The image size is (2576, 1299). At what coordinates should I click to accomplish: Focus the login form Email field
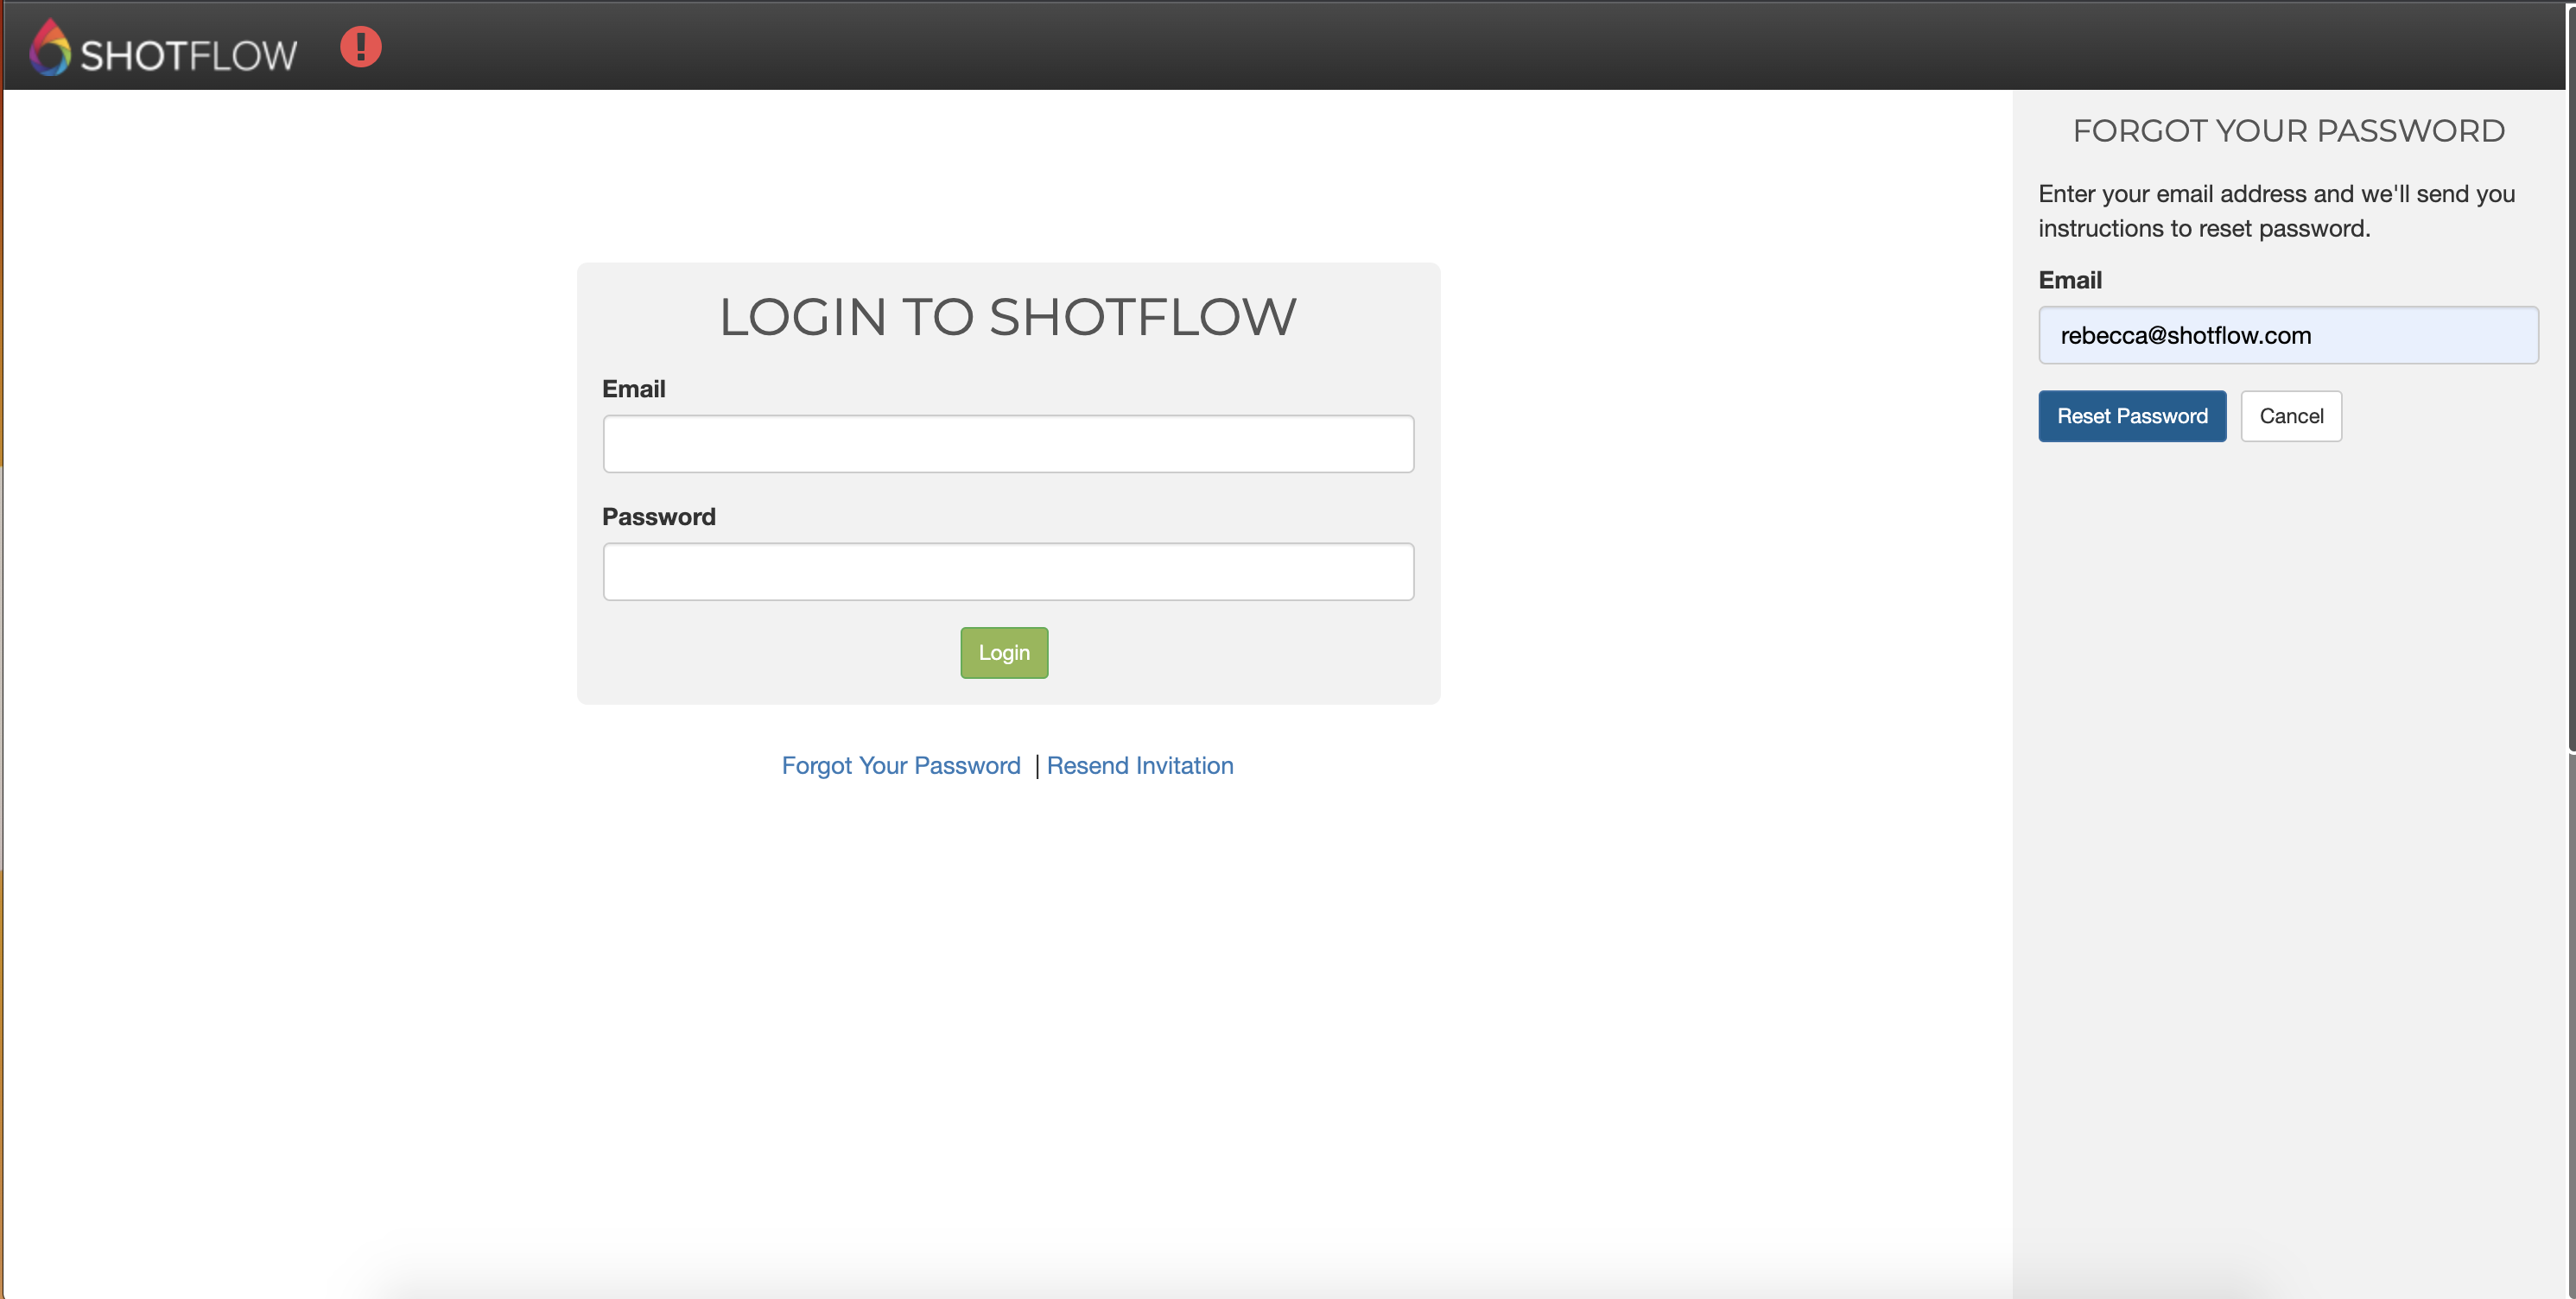point(1007,444)
